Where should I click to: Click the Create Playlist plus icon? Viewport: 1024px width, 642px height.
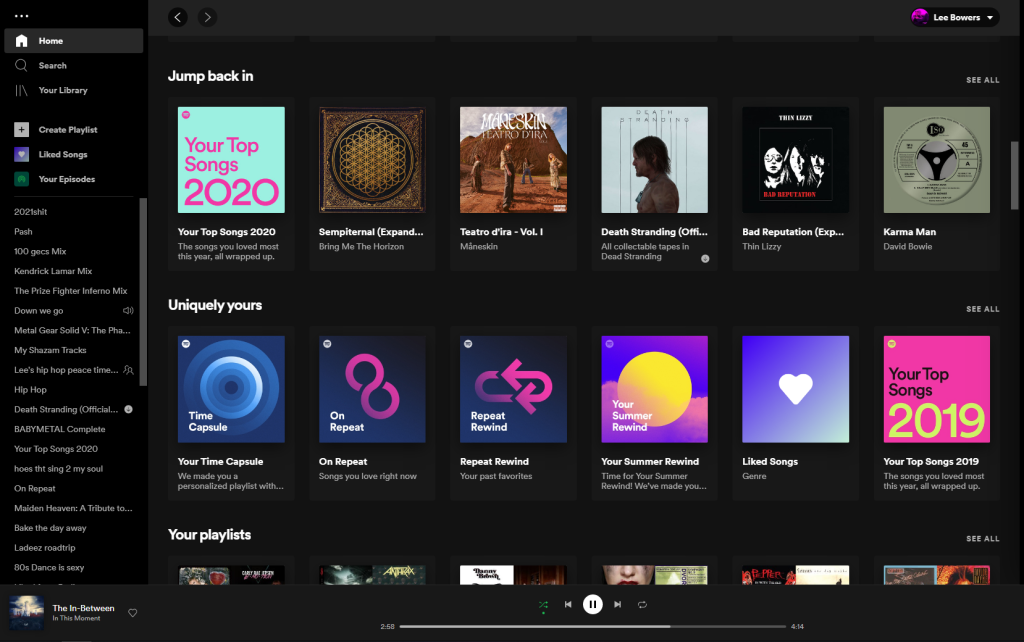(x=21, y=130)
